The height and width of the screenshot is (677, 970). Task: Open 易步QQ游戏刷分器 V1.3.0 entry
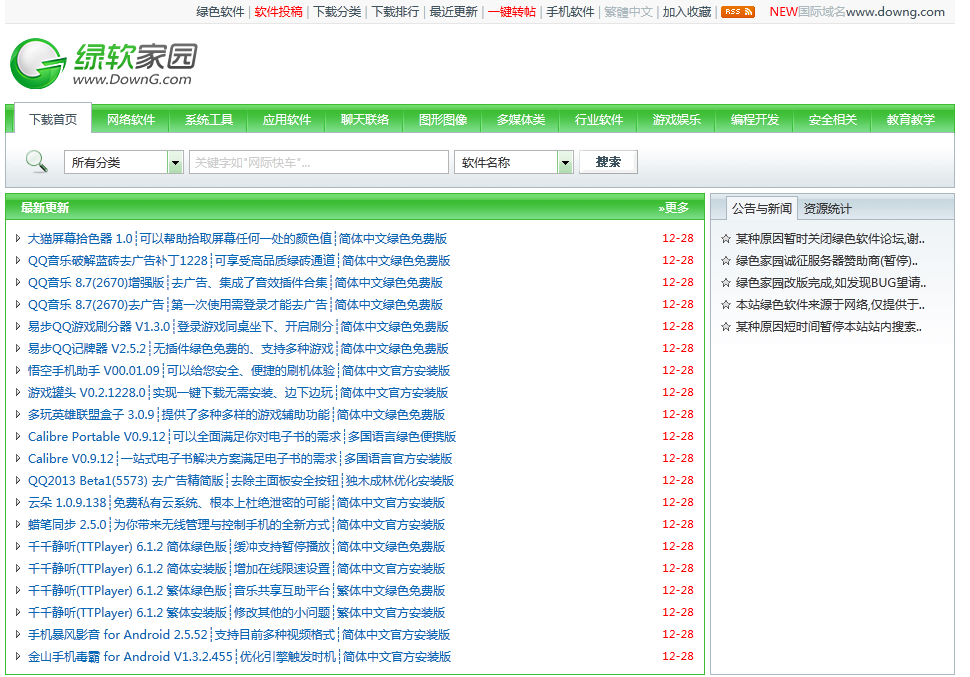pyautogui.click(x=238, y=326)
